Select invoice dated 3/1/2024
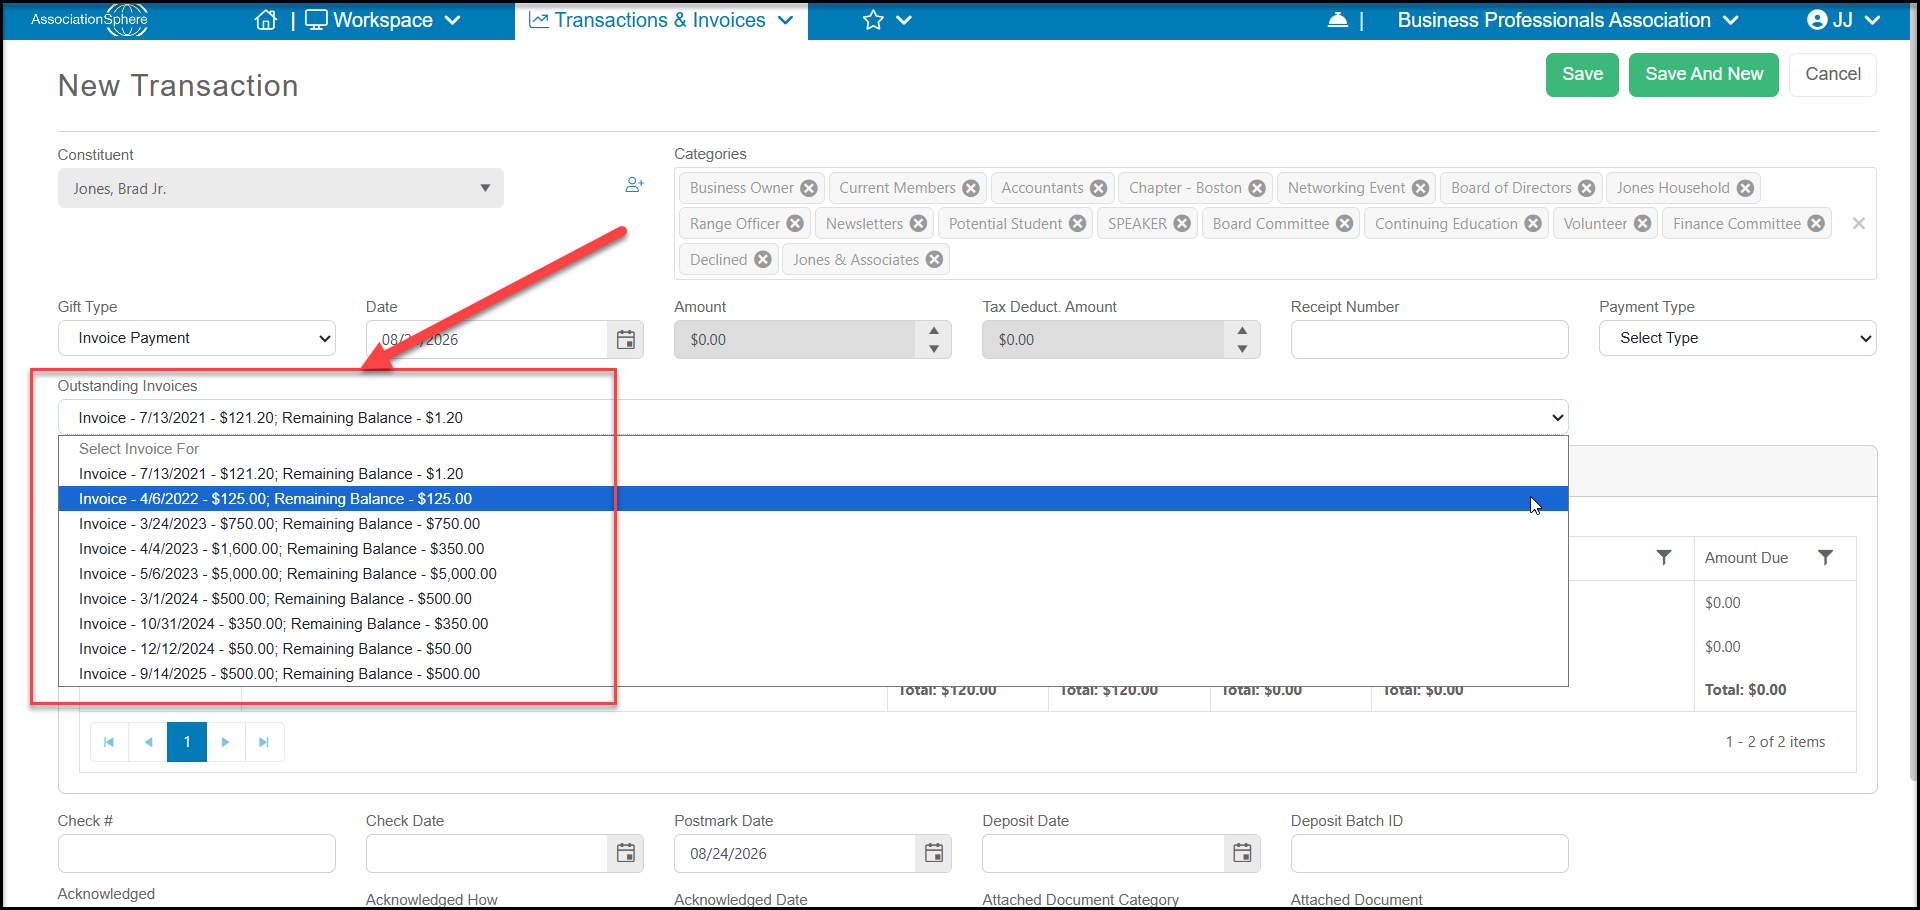Viewport: 1920px width, 910px height. 813,599
